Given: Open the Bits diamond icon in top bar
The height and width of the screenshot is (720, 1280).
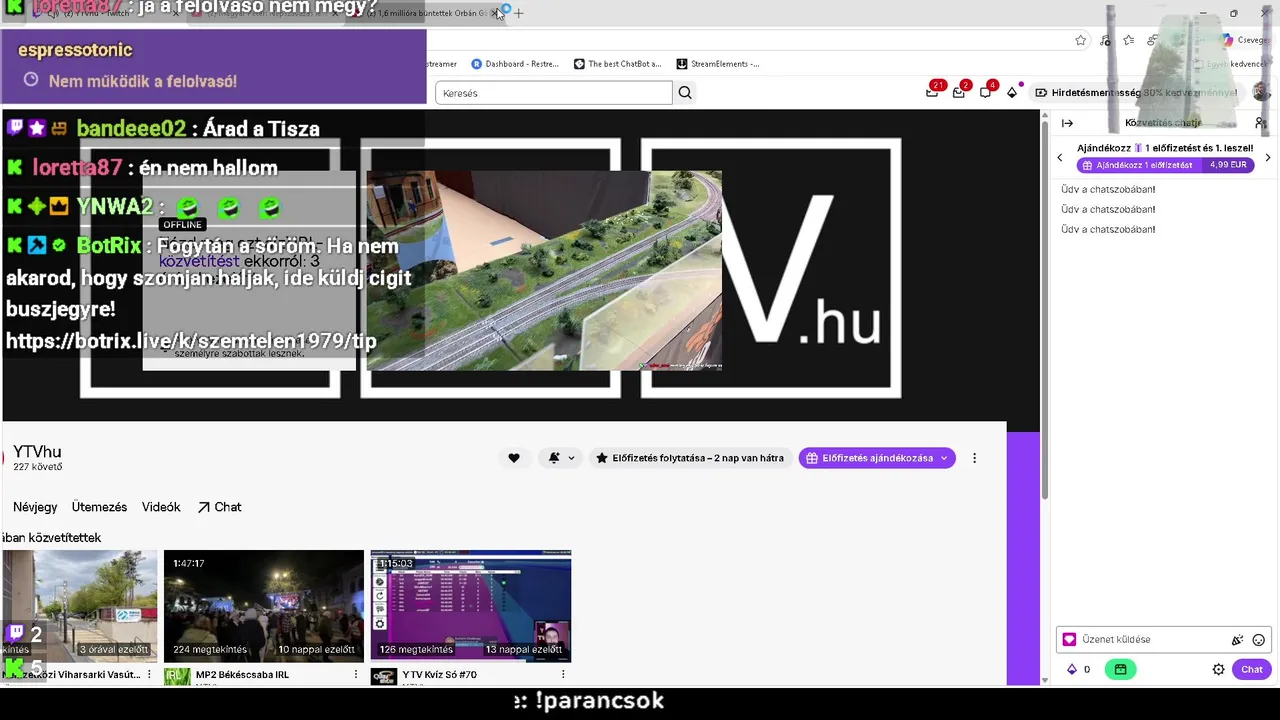Looking at the screenshot, I should [x=1012, y=92].
